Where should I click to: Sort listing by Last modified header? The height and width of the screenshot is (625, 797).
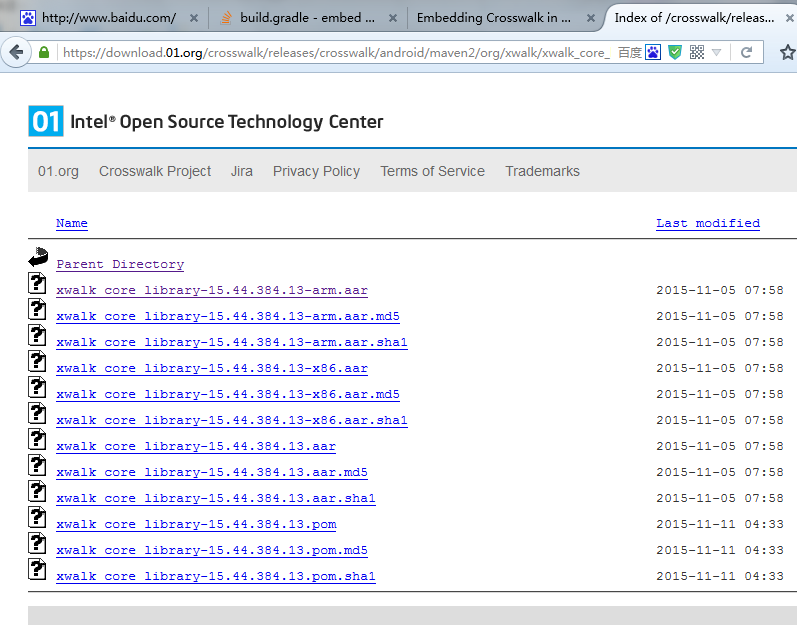708,223
